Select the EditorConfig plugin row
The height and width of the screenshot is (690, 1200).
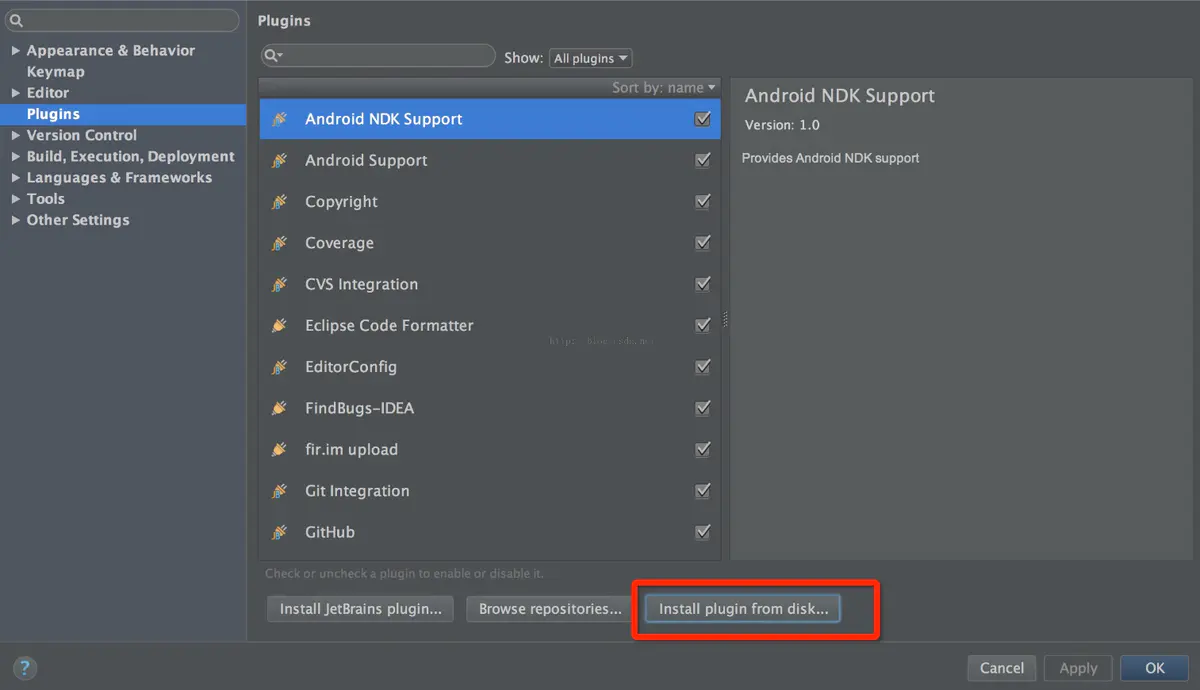point(490,367)
